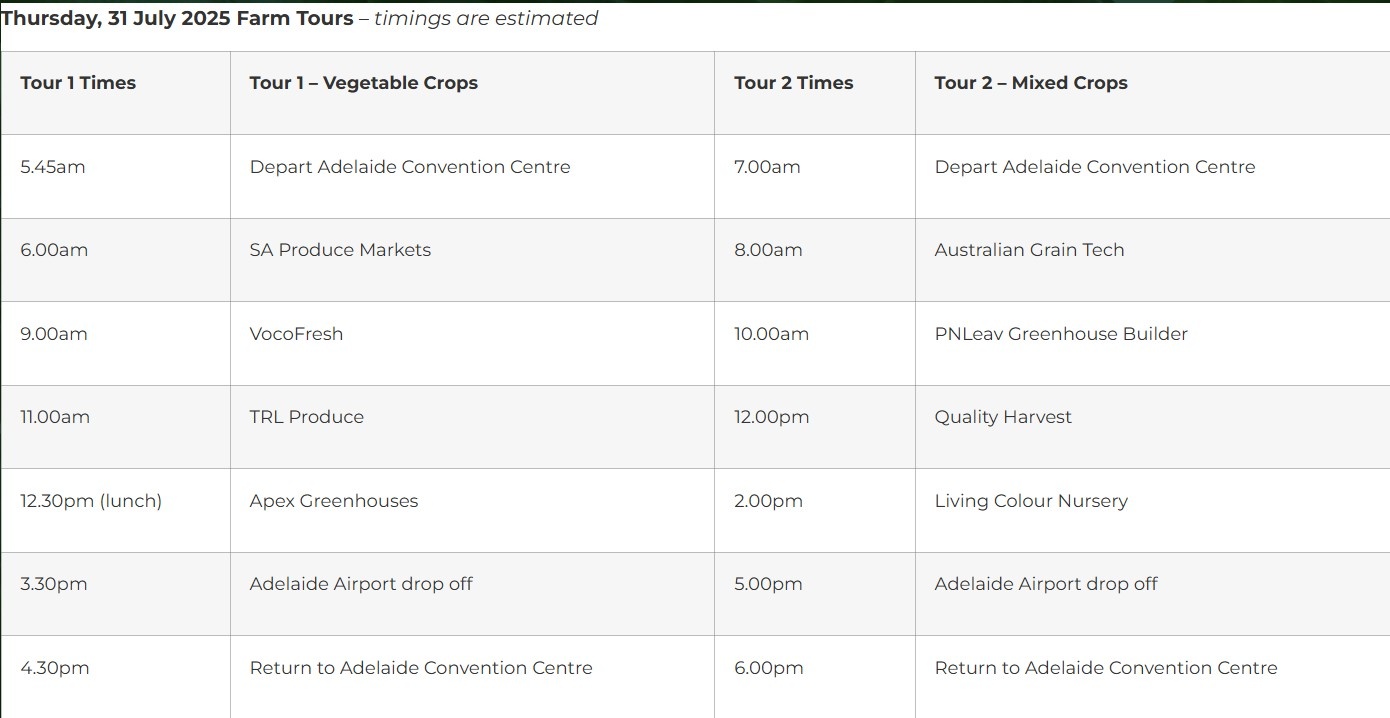Click the 'Living Colour Nursery' cell
Viewport: 1390px width, 718px height.
tap(1031, 501)
